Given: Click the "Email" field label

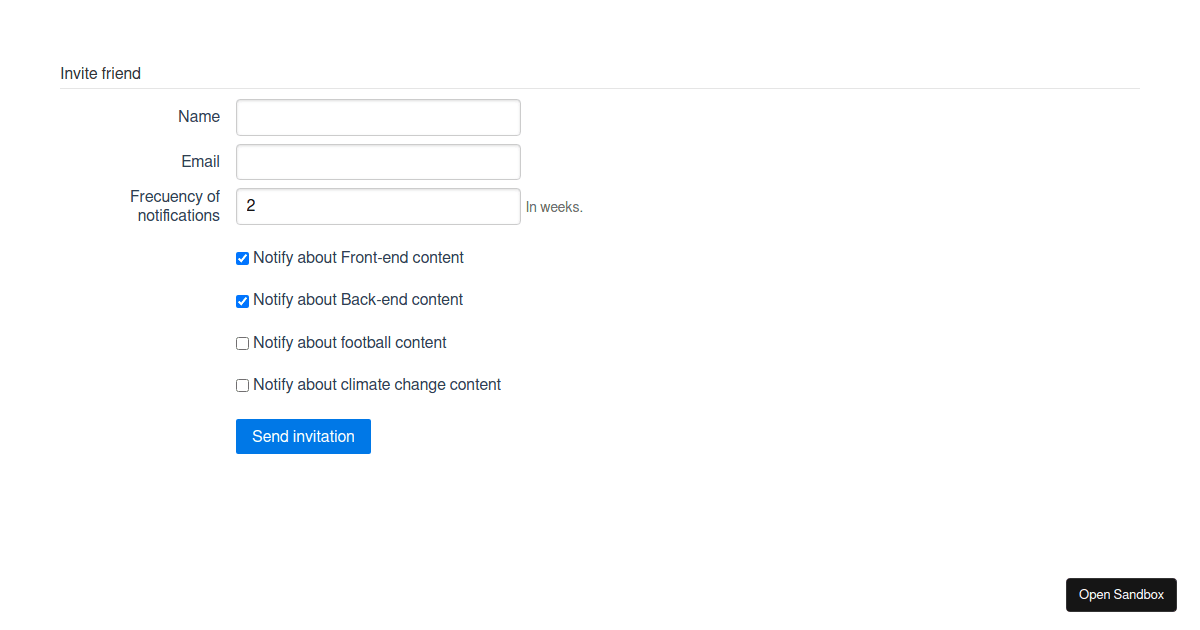Looking at the screenshot, I should (200, 162).
